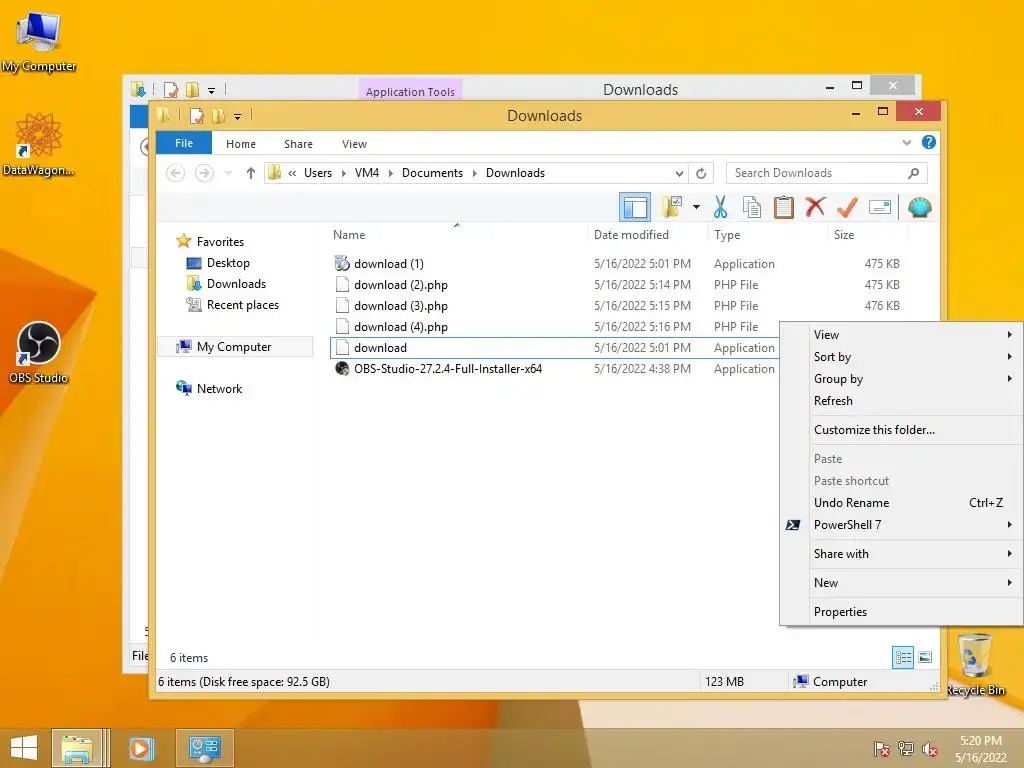The image size is (1024, 768).
Task: Expand the arrow after Documents breadcrumb
Action: pos(475,173)
